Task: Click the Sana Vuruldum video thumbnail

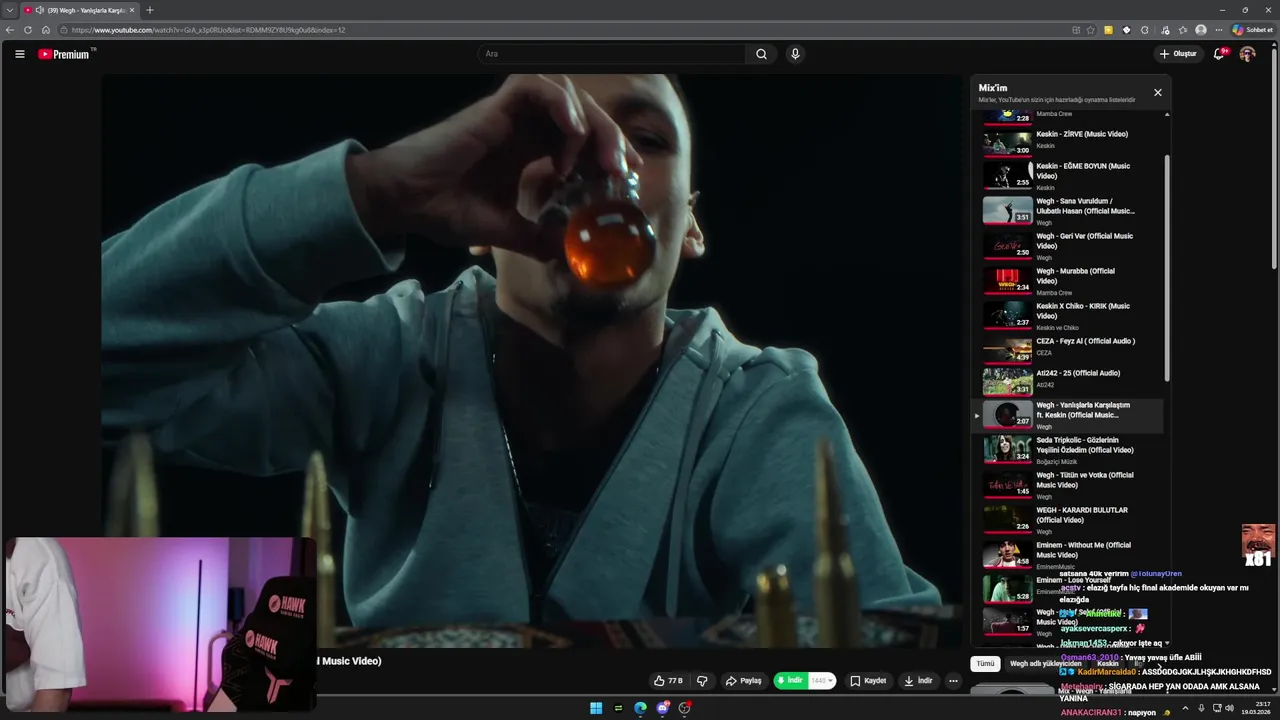Action: tap(1007, 210)
